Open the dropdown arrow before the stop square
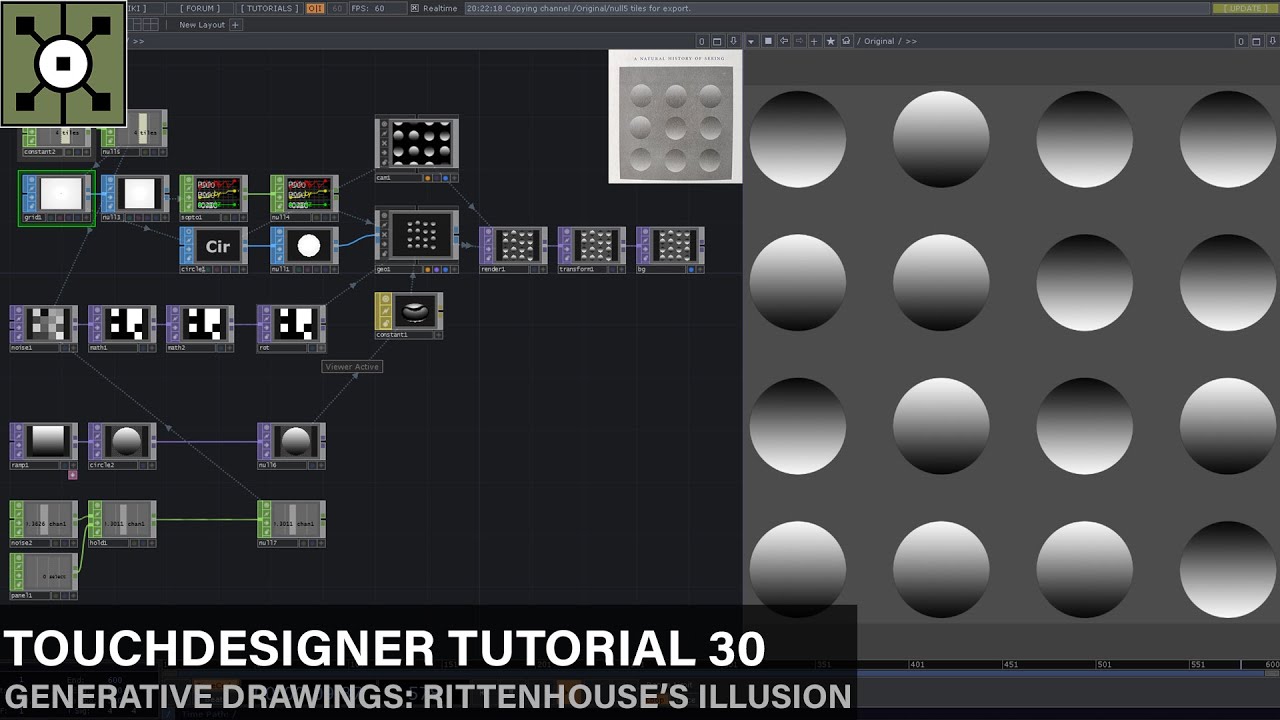The width and height of the screenshot is (1280, 720). tap(752, 41)
